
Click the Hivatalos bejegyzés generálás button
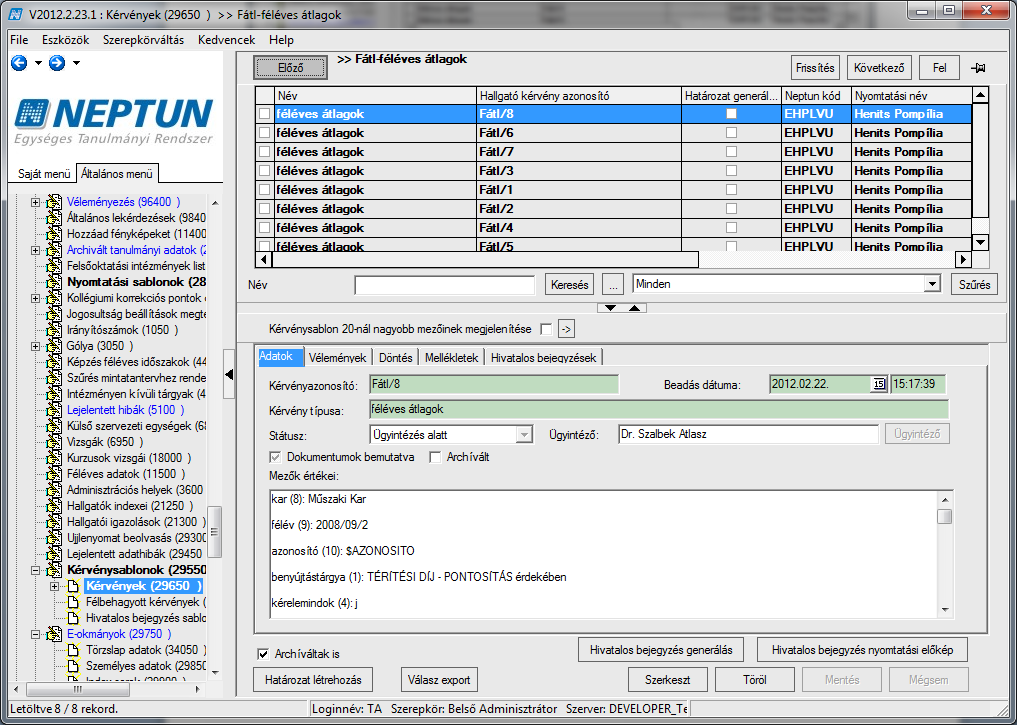tap(662, 650)
